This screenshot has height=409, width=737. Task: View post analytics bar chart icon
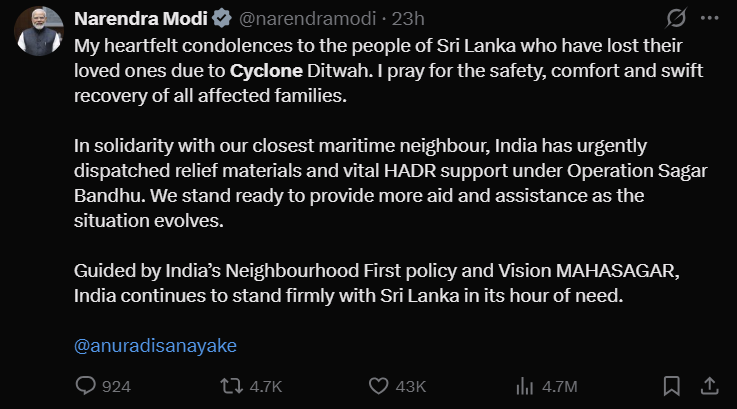coord(523,385)
